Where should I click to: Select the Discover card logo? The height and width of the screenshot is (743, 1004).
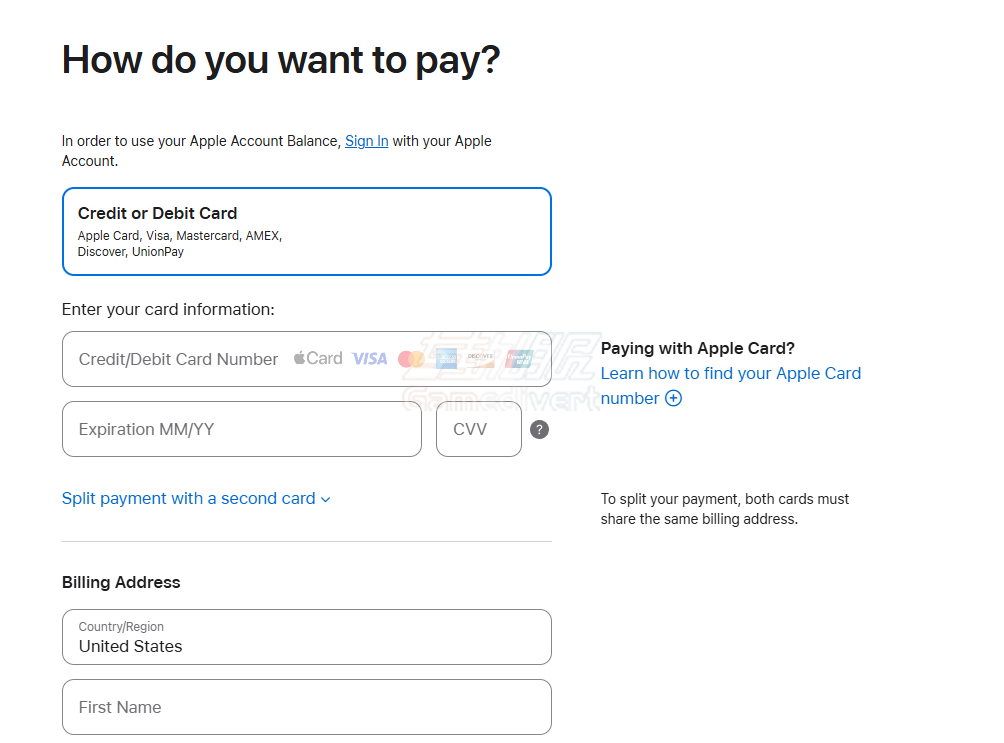[479, 358]
